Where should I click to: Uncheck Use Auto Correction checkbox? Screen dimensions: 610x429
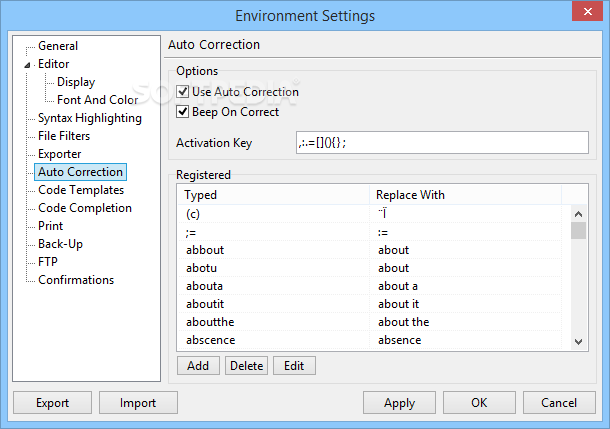[x=182, y=92]
